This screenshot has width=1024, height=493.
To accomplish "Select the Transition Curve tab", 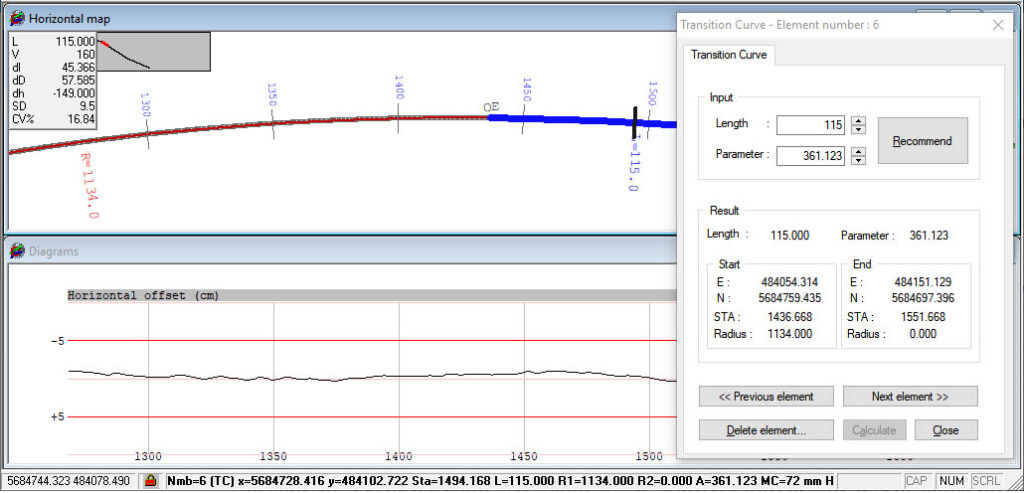I will (728, 55).
